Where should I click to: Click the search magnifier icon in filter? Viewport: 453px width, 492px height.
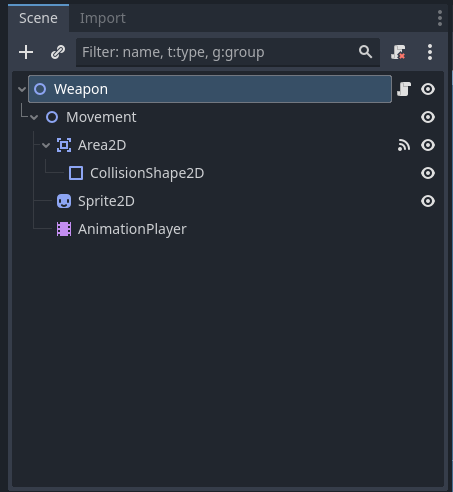point(365,52)
